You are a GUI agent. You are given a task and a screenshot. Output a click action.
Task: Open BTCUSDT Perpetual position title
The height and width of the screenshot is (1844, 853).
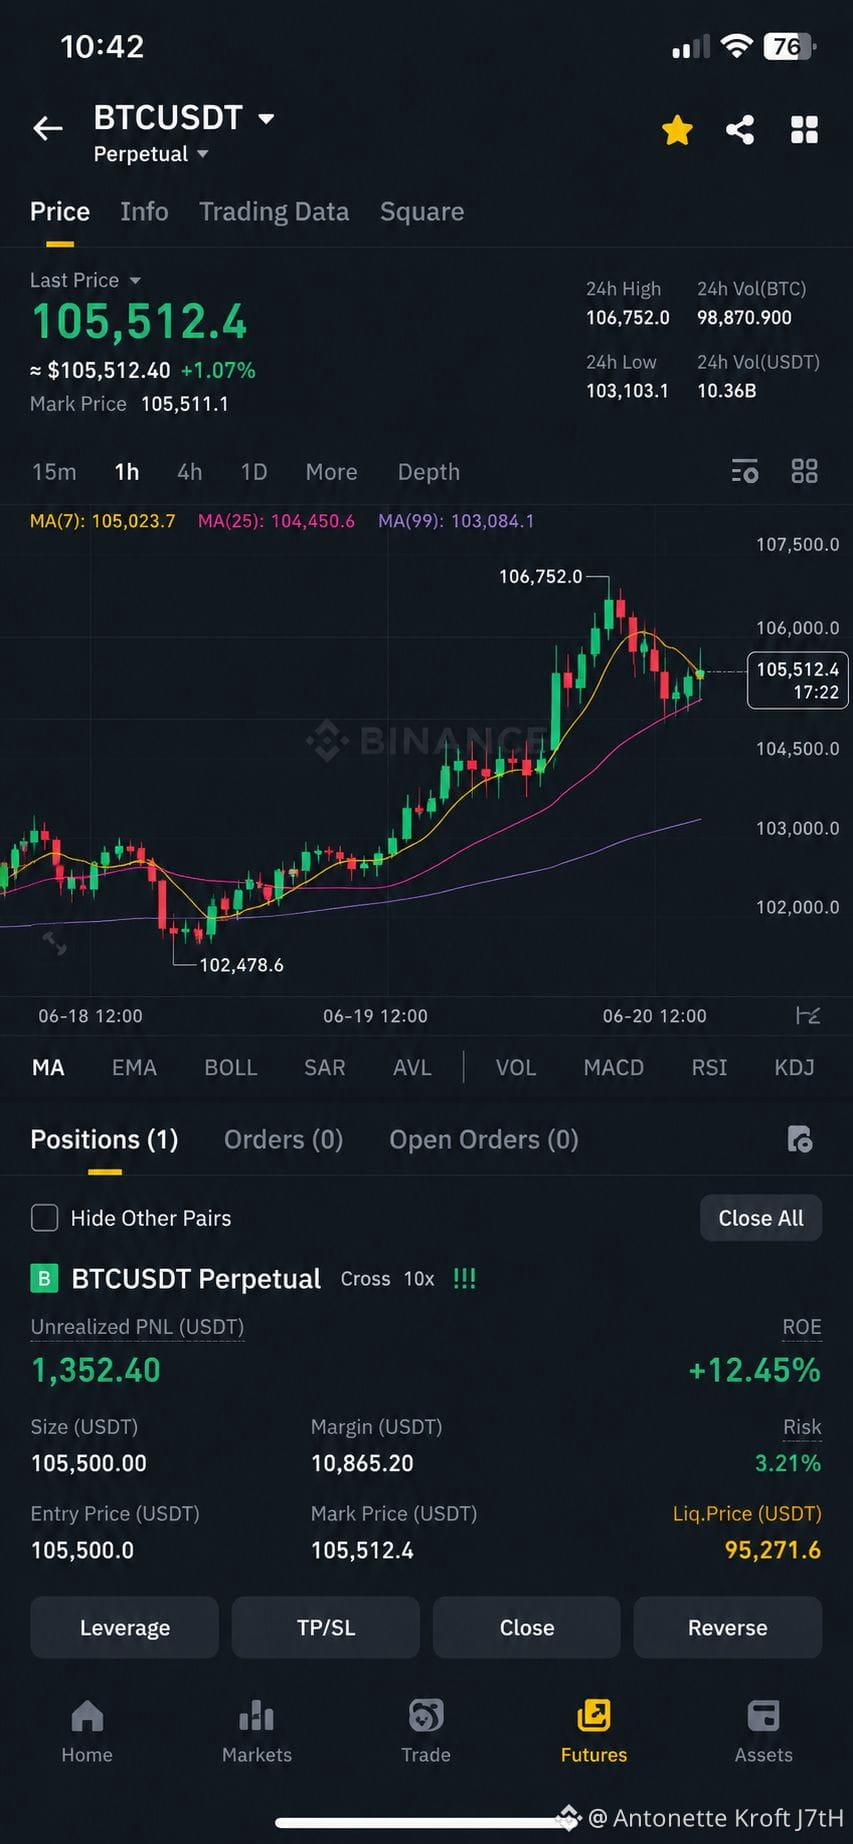pos(196,1279)
